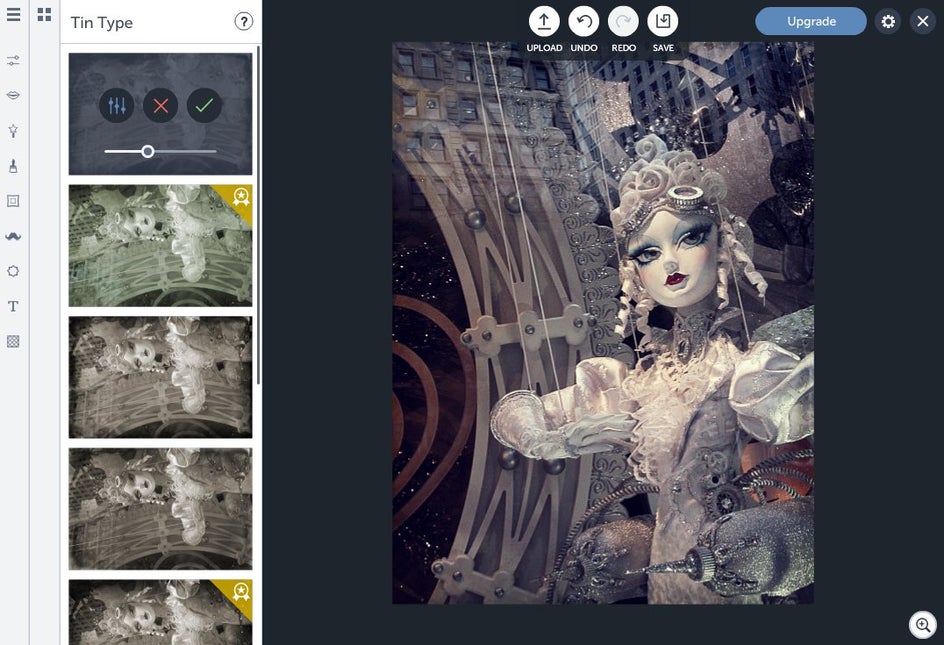
Task: Select the third Tin Type thumbnail
Action: (160, 509)
